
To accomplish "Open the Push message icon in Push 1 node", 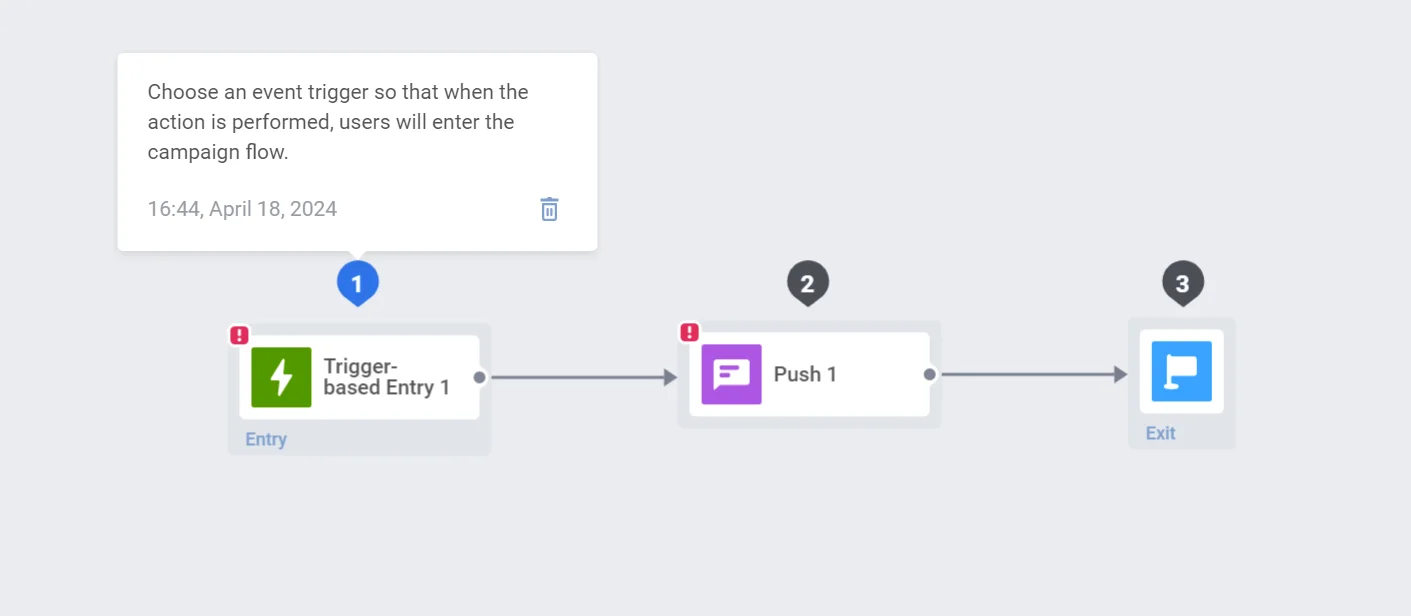I will [731, 373].
